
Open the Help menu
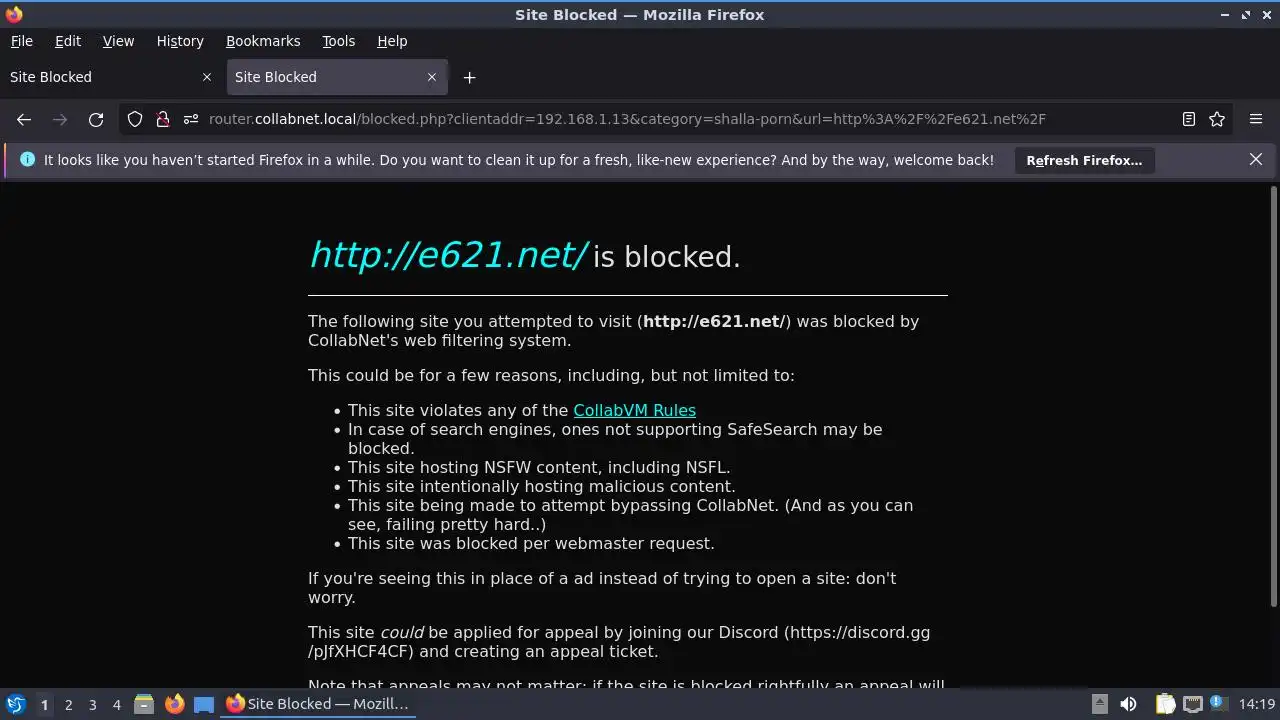click(x=392, y=41)
